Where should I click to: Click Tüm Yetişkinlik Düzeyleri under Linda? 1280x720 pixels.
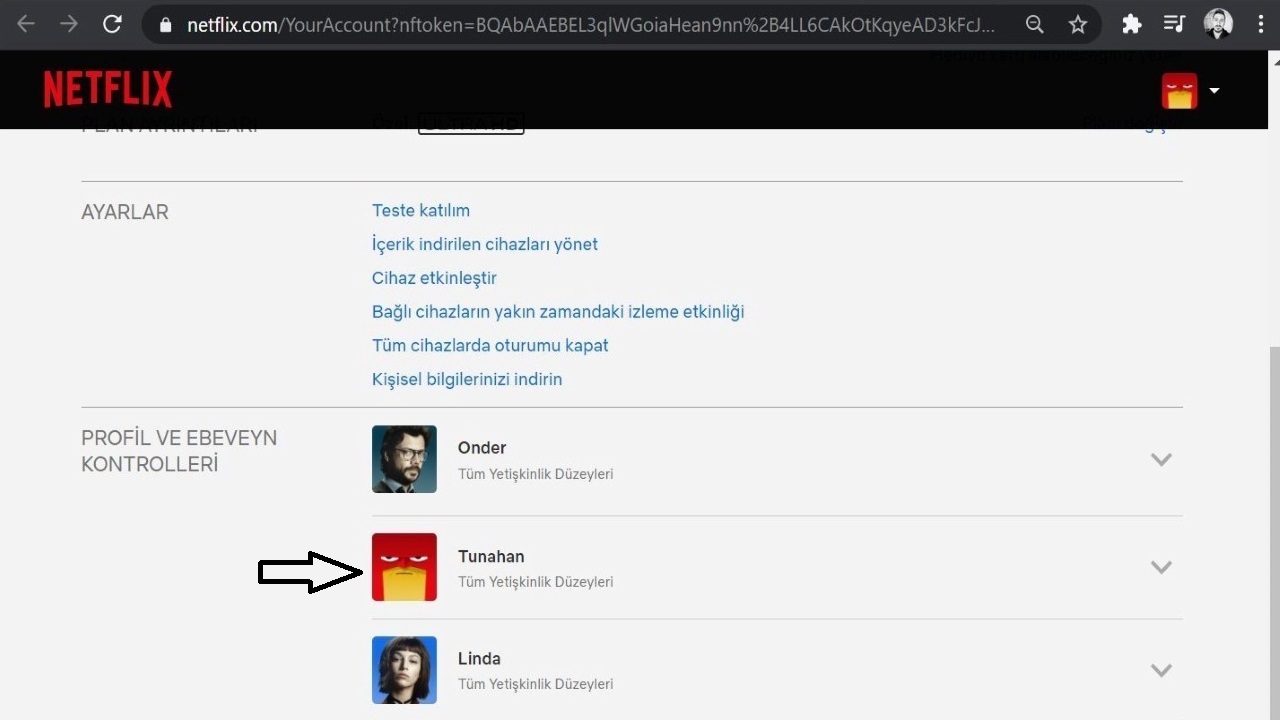pos(535,685)
